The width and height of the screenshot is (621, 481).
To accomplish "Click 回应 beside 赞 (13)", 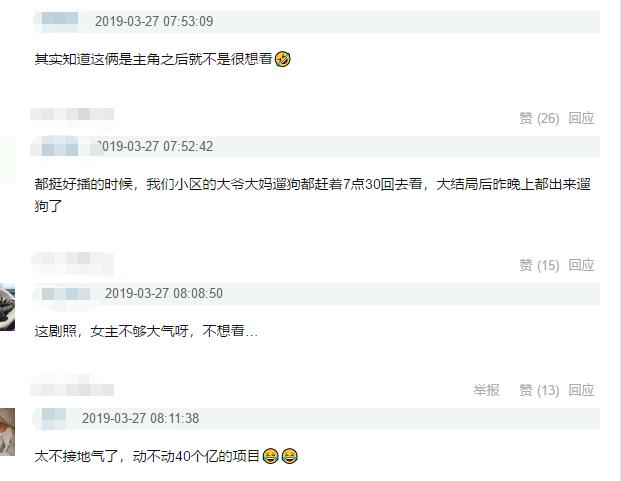I will [x=581, y=390].
